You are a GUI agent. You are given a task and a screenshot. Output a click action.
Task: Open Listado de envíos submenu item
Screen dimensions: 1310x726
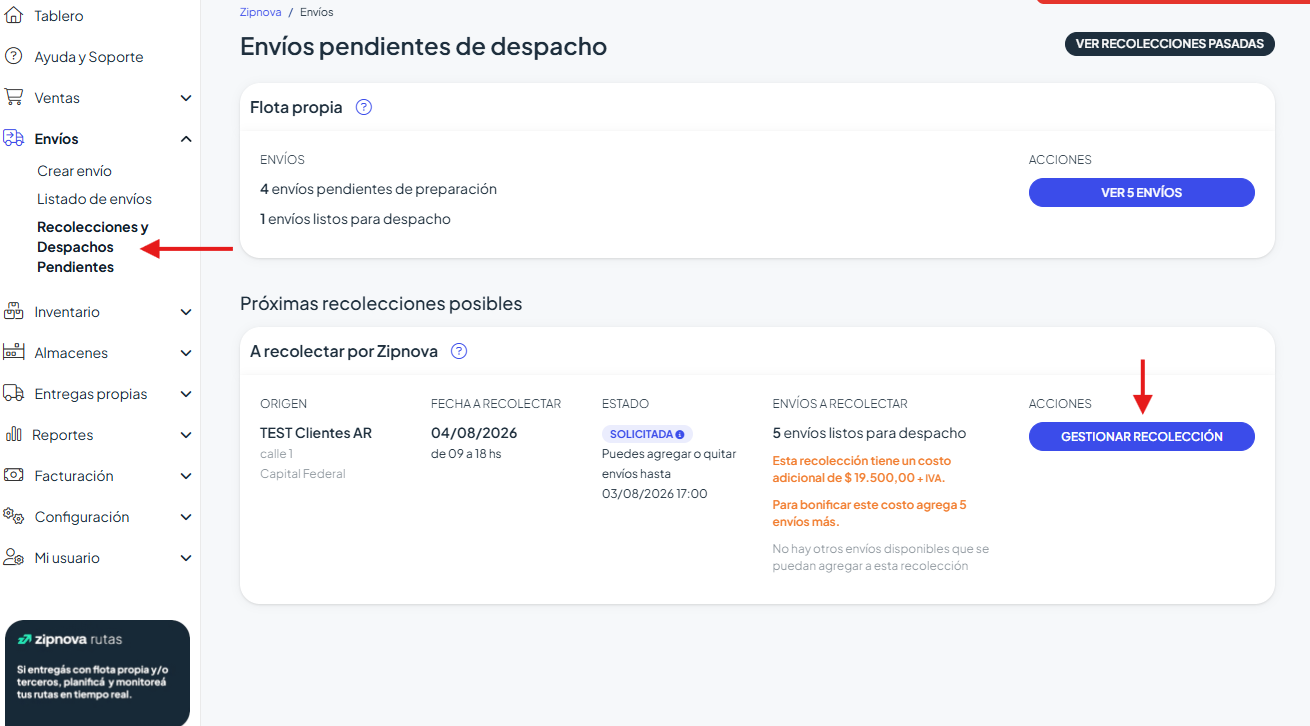coord(94,199)
